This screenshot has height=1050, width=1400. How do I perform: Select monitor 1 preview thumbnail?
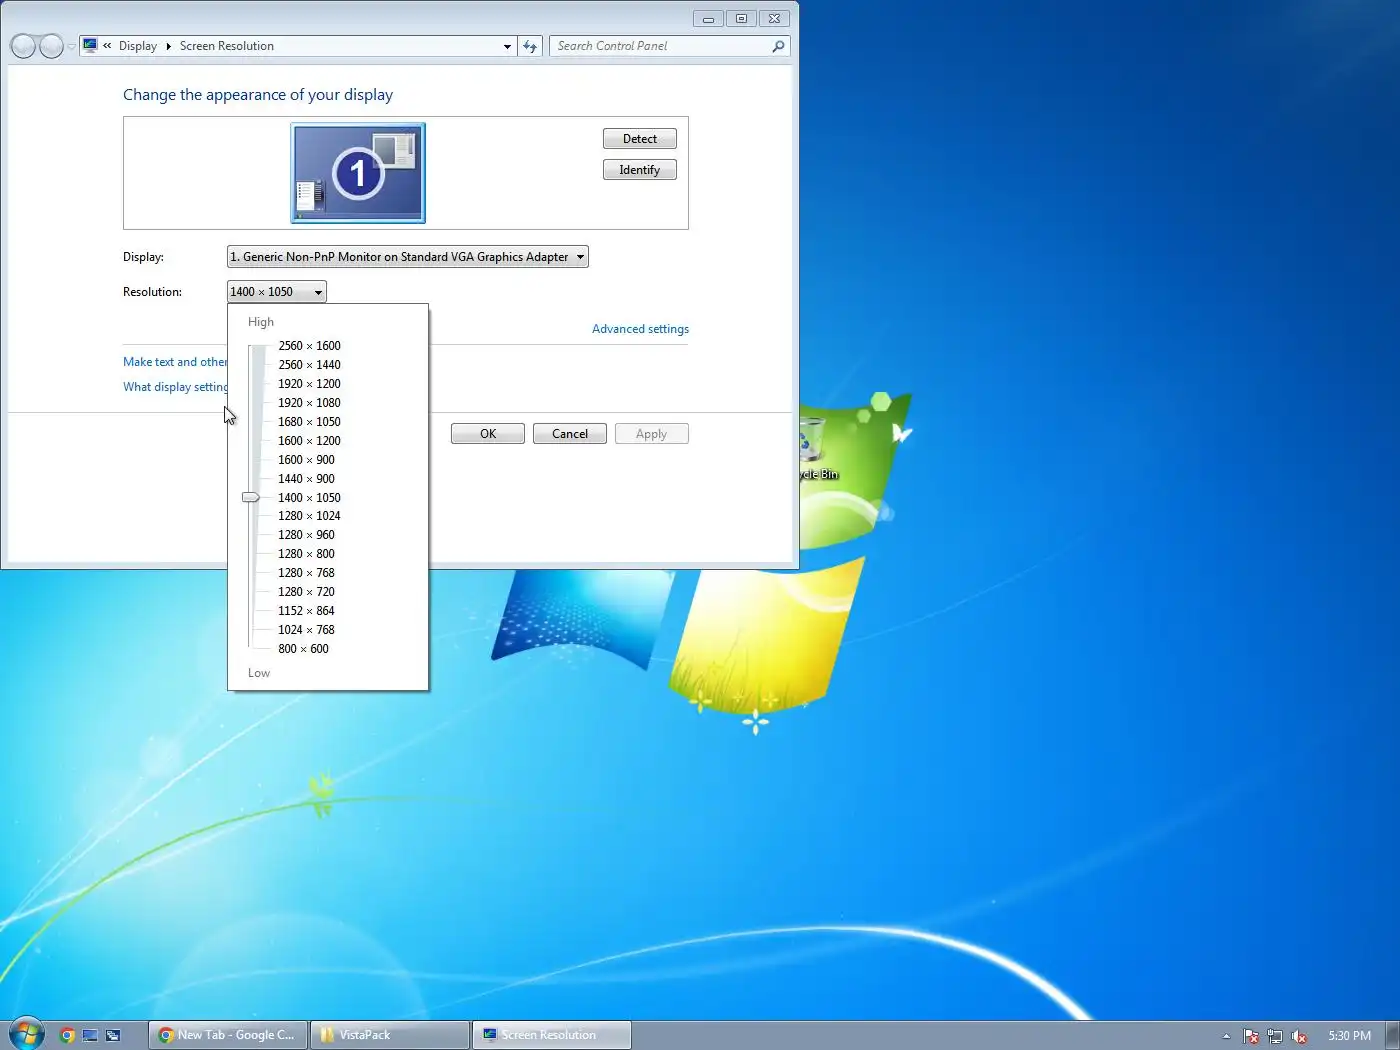coord(358,172)
